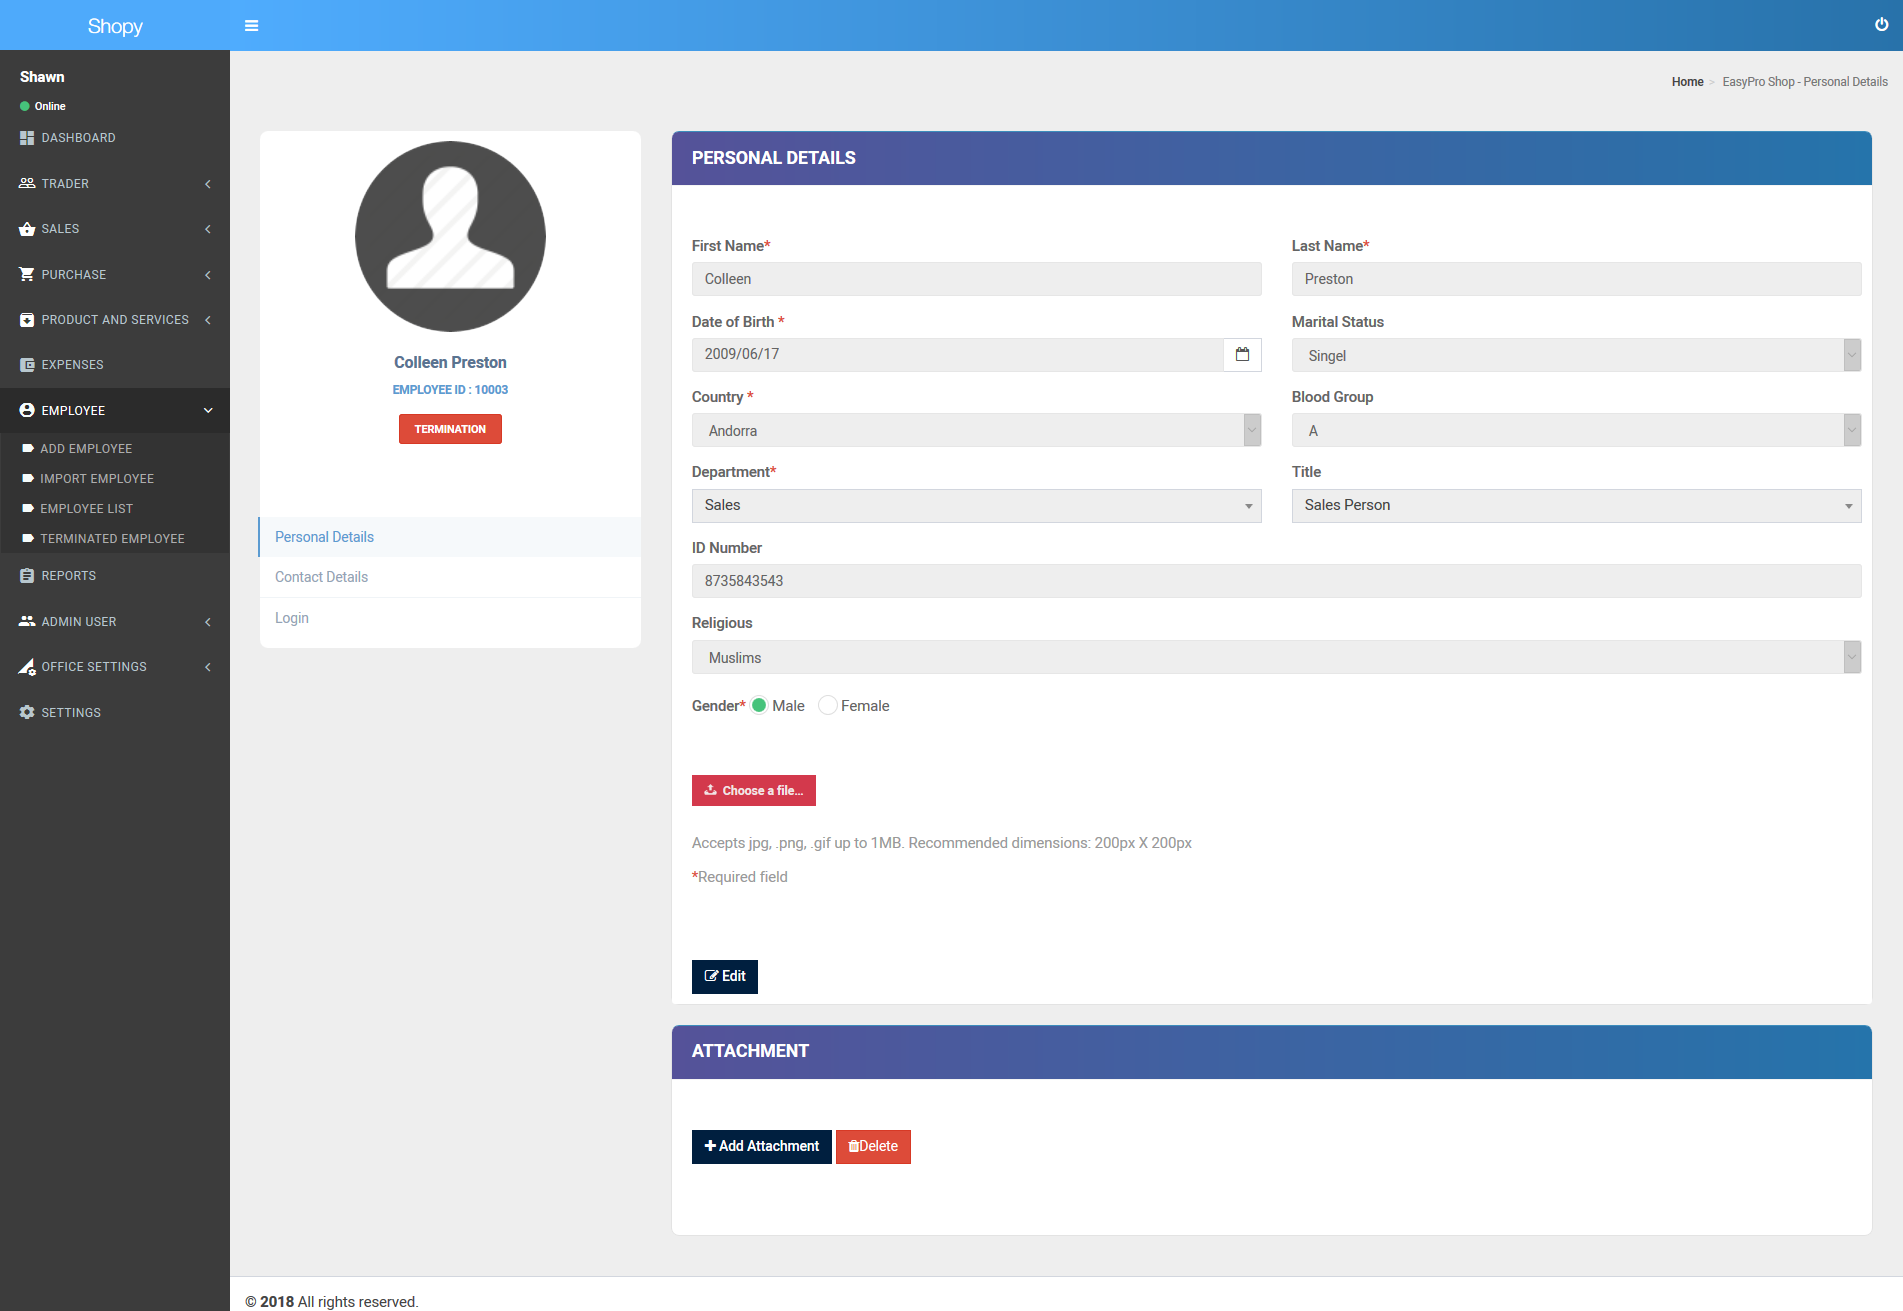Click the Purchase shopping cart icon

pos(27,275)
